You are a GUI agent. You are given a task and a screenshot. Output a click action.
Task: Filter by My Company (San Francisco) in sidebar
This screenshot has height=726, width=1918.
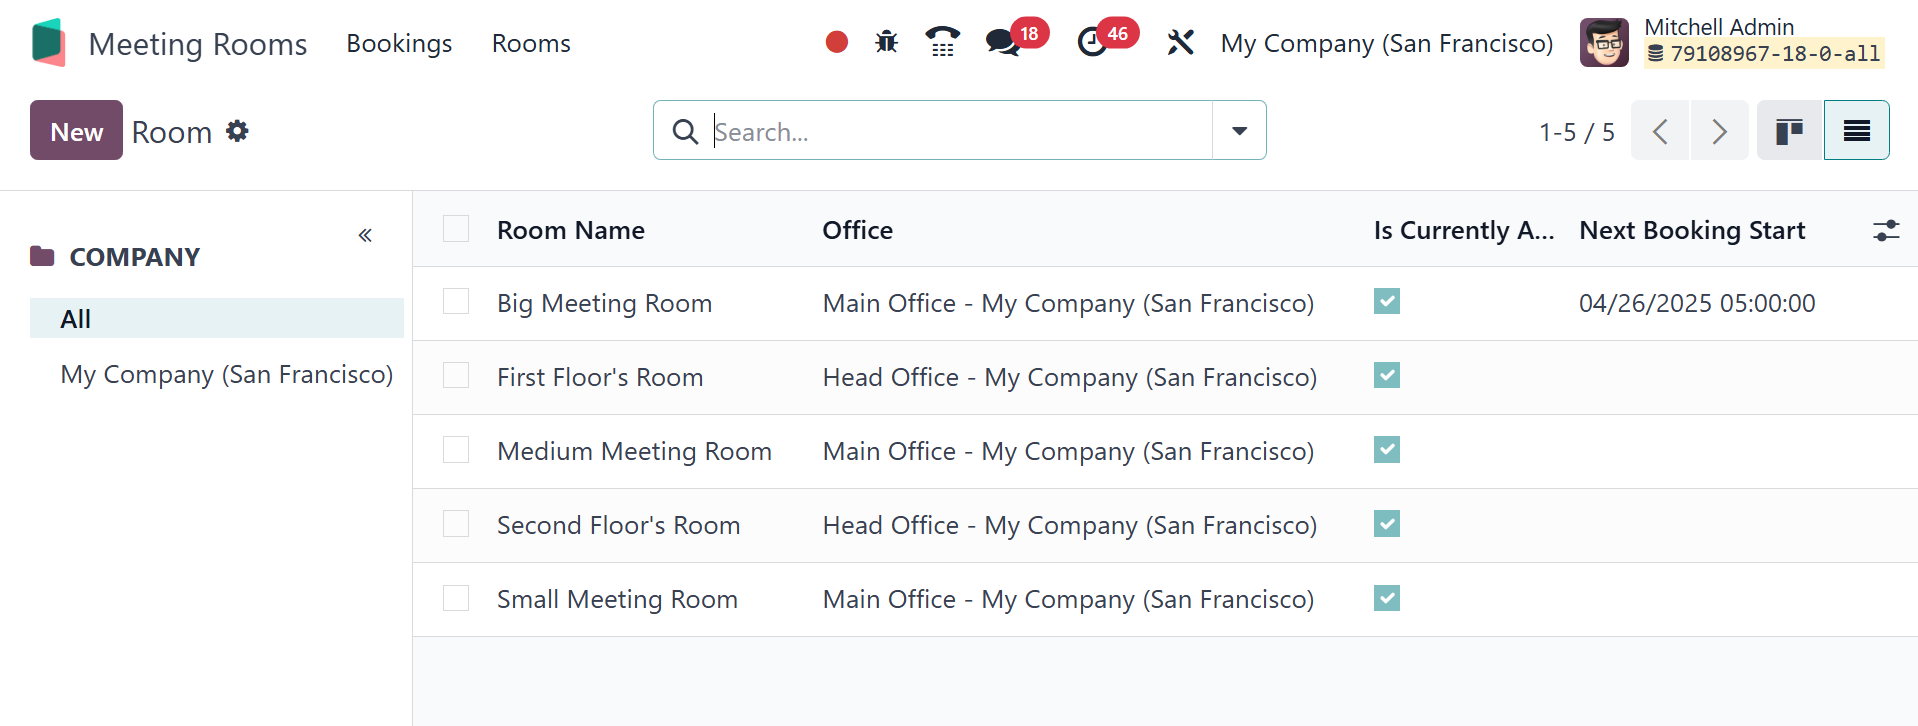226,374
